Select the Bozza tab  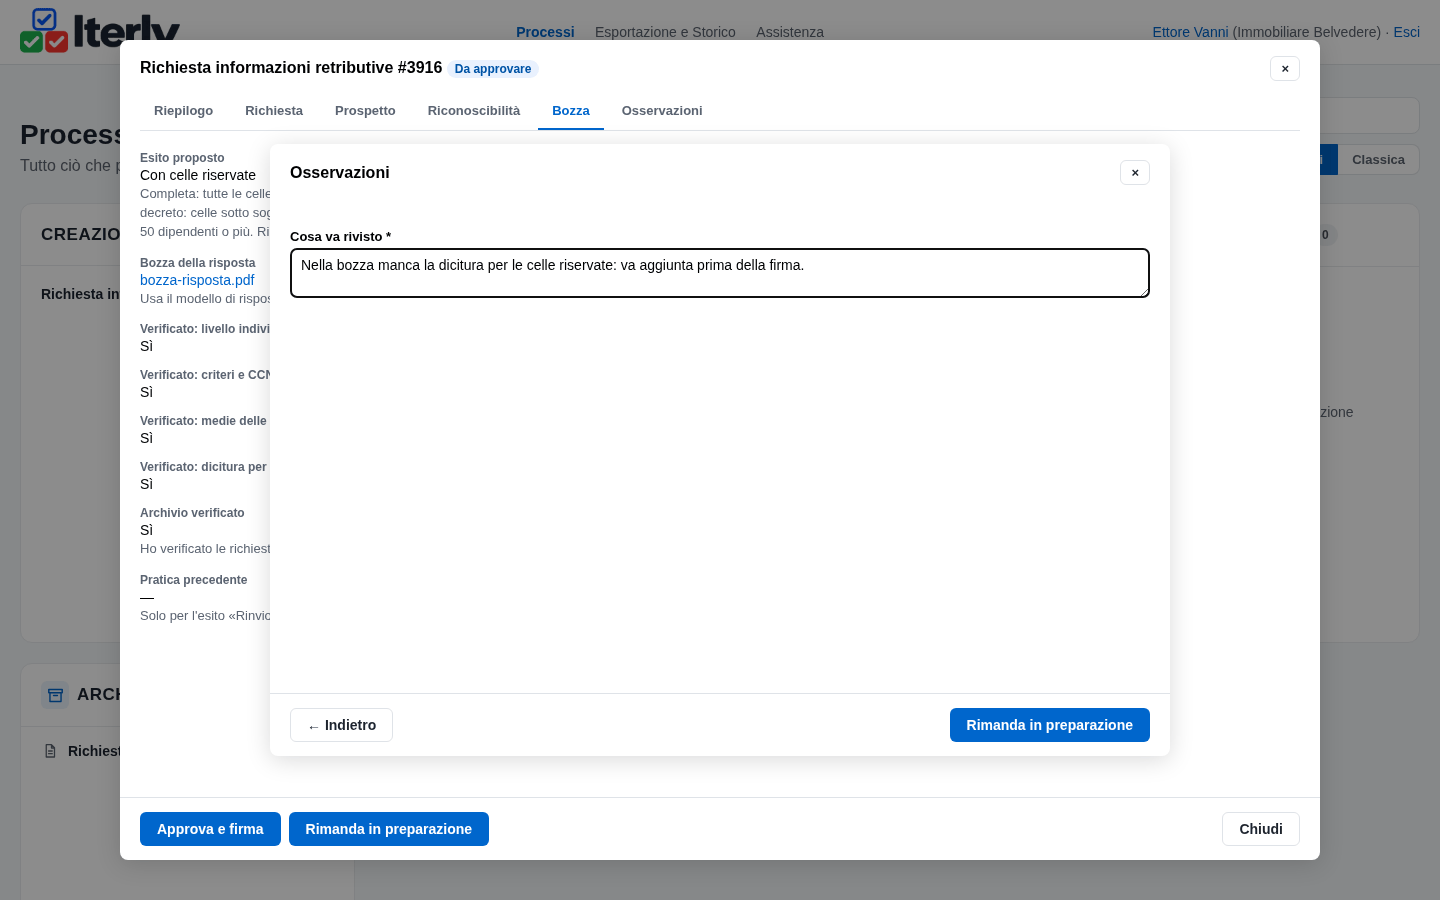click(x=571, y=111)
